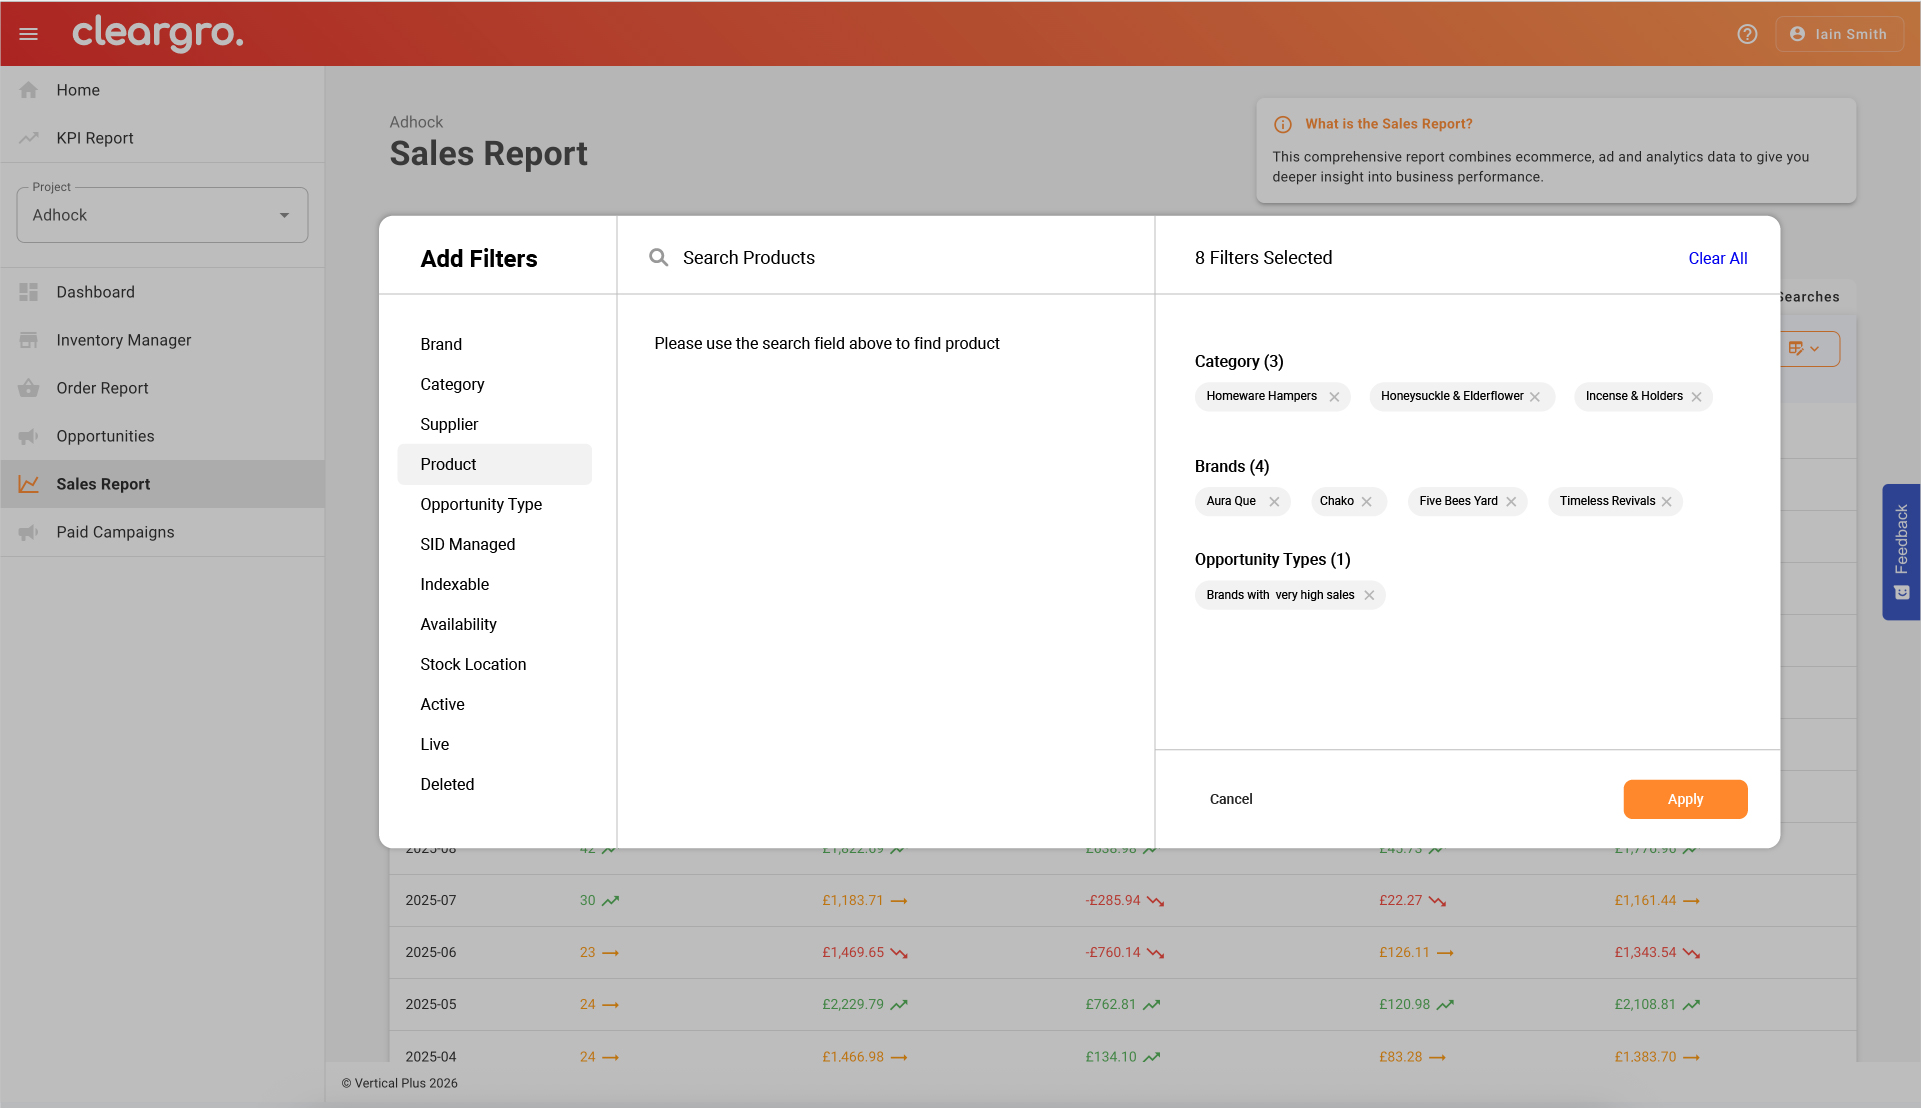This screenshot has width=1921, height=1109.
Task: Open the hamburger menu icon
Action: click(28, 34)
